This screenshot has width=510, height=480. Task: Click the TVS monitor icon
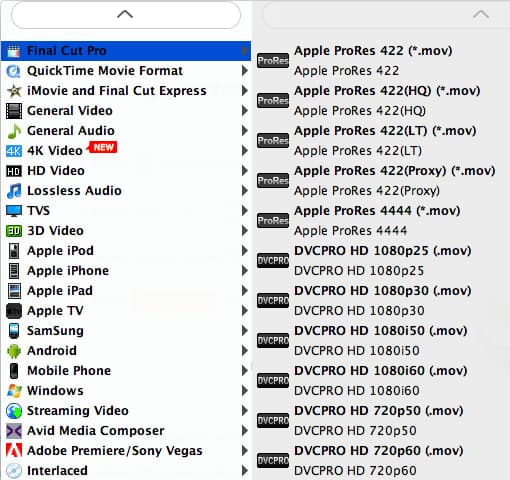point(14,211)
